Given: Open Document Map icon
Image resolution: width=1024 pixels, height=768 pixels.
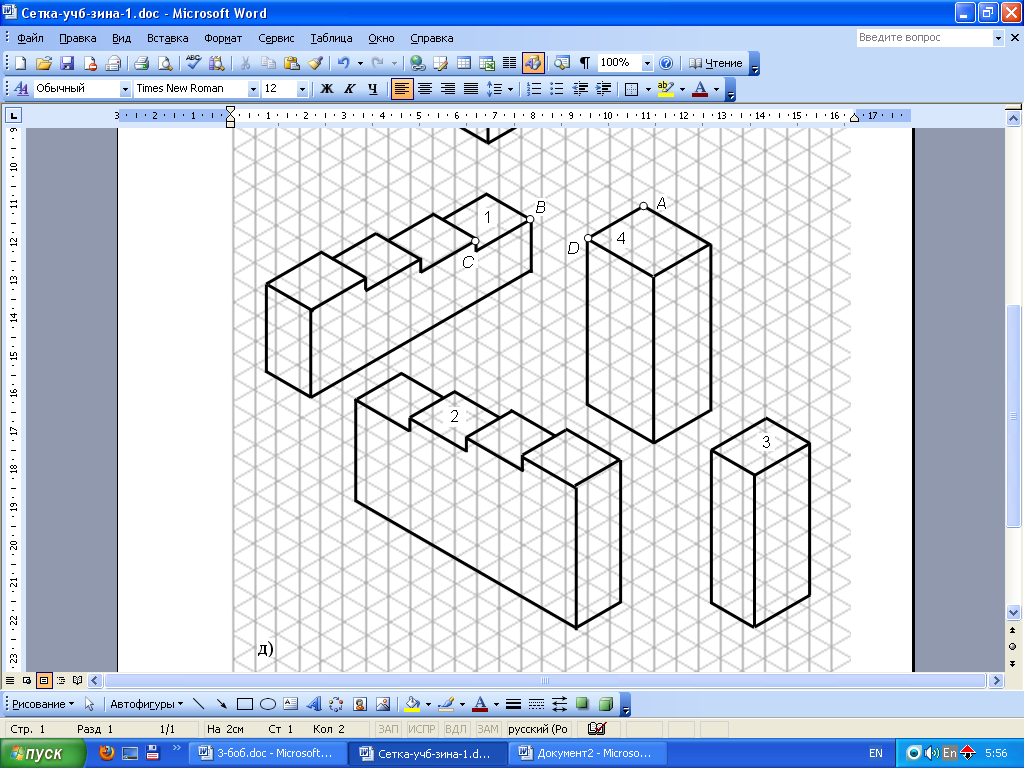Looking at the screenshot, I should click(562, 63).
